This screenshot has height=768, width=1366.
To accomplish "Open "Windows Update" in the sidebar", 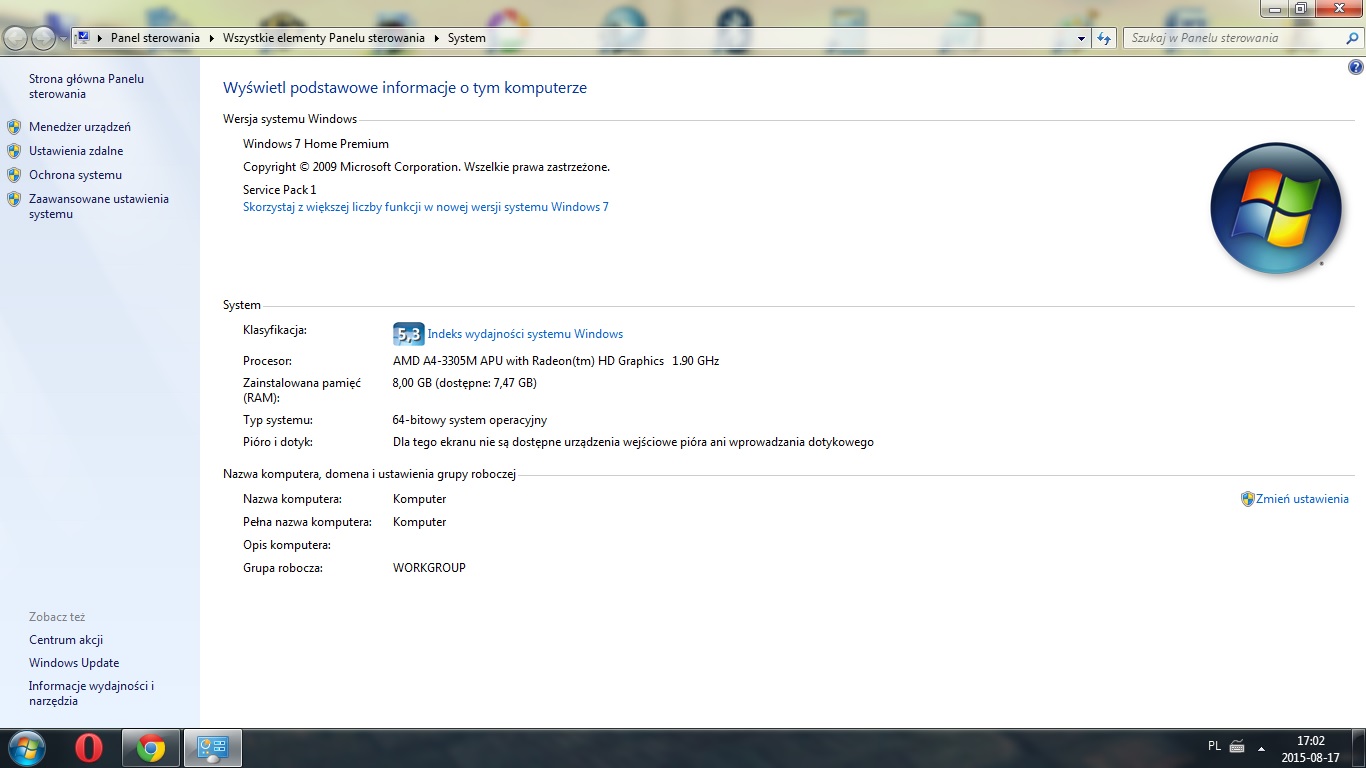I will coord(74,663).
